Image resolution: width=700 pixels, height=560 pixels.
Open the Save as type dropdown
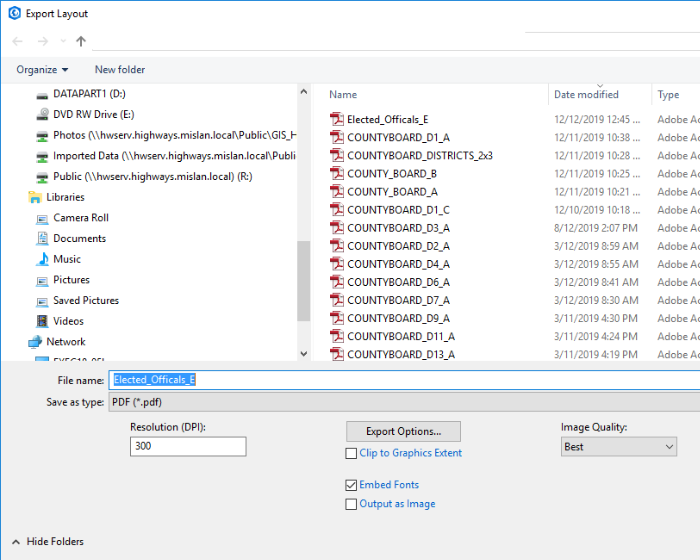[404, 402]
